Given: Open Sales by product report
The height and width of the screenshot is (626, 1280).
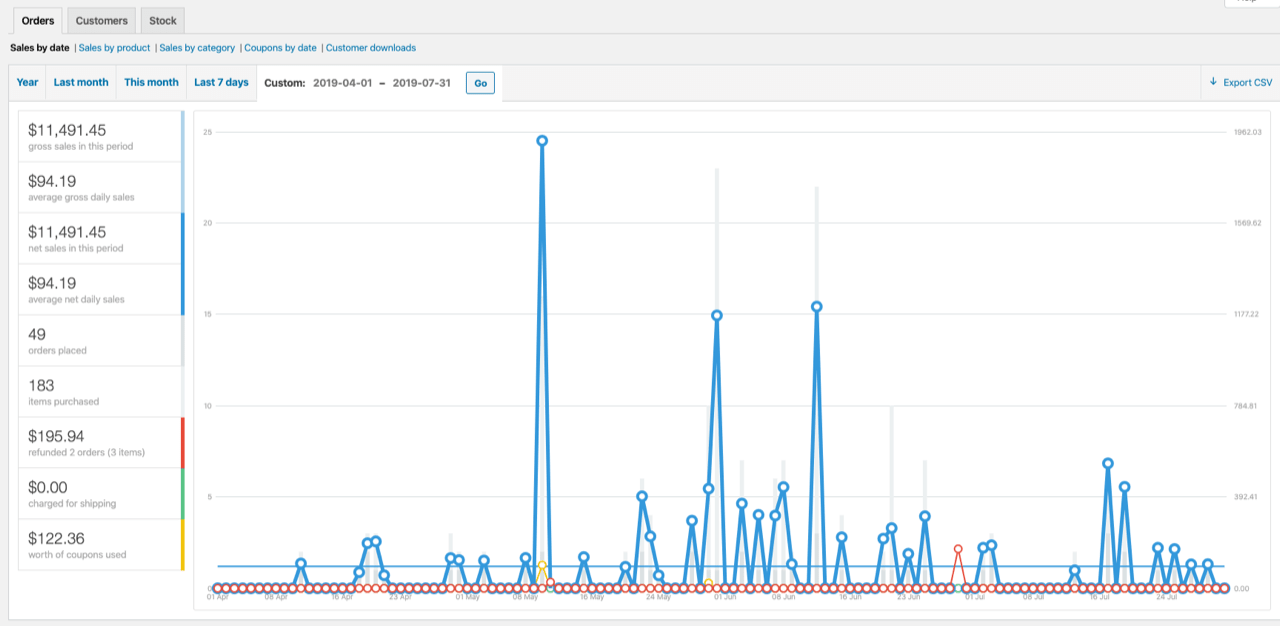Looking at the screenshot, I should pos(114,48).
